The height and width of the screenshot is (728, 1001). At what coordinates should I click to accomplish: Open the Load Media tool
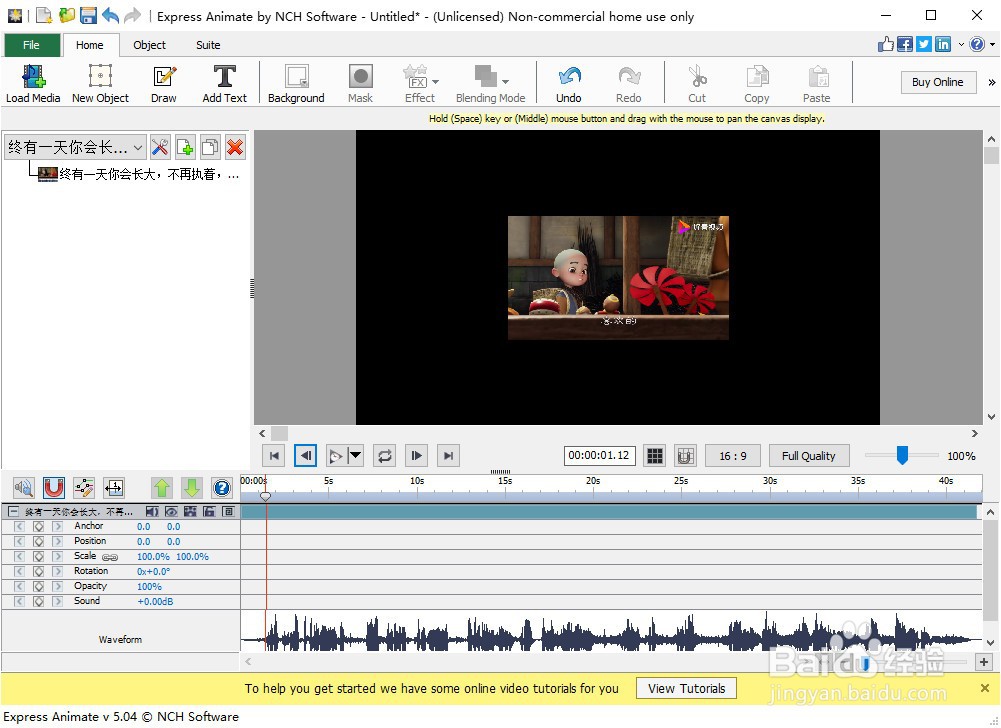click(33, 84)
